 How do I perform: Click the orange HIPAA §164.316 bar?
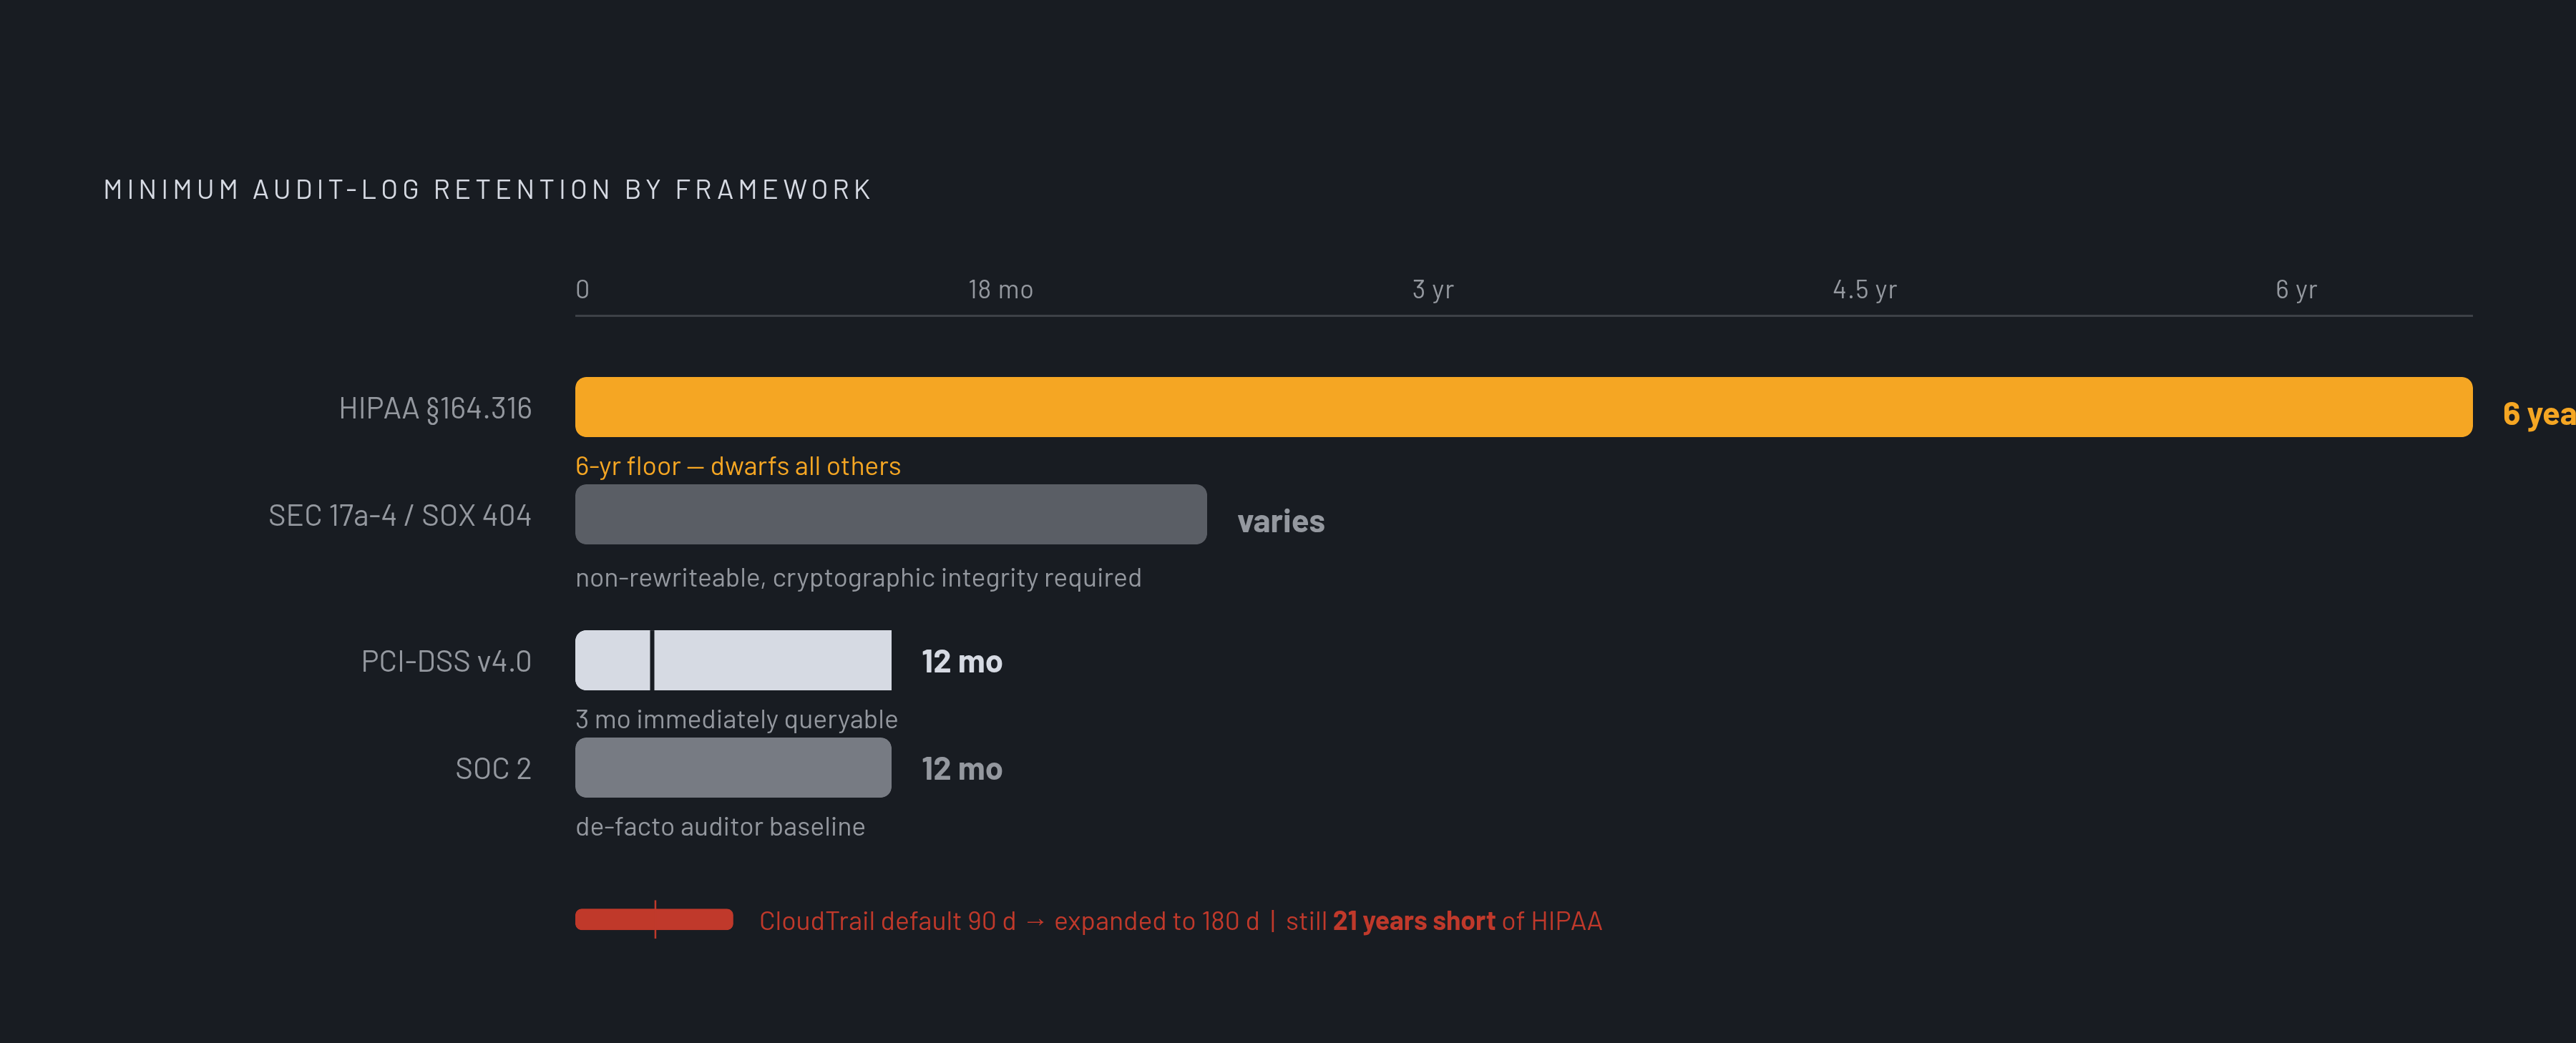click(1523, 407)
